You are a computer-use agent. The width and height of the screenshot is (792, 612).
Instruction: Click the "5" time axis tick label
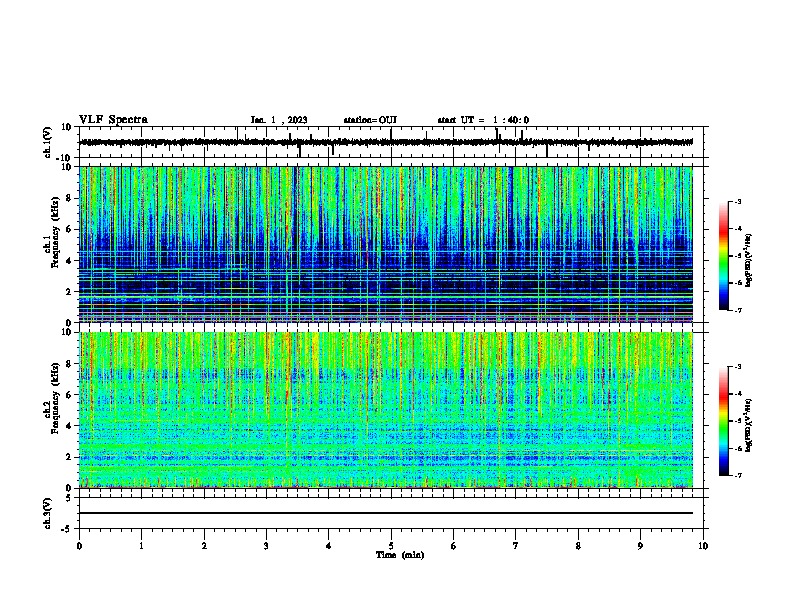391,546
